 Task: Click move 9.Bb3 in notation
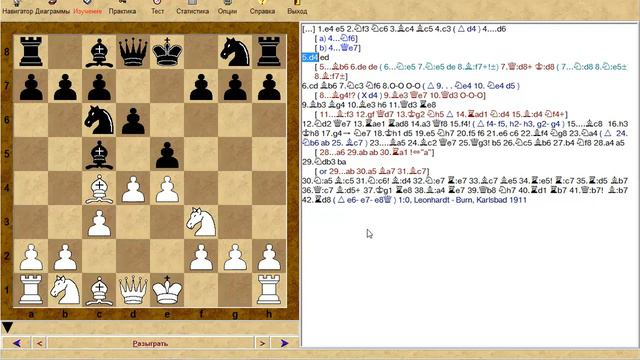coord(315,104)
